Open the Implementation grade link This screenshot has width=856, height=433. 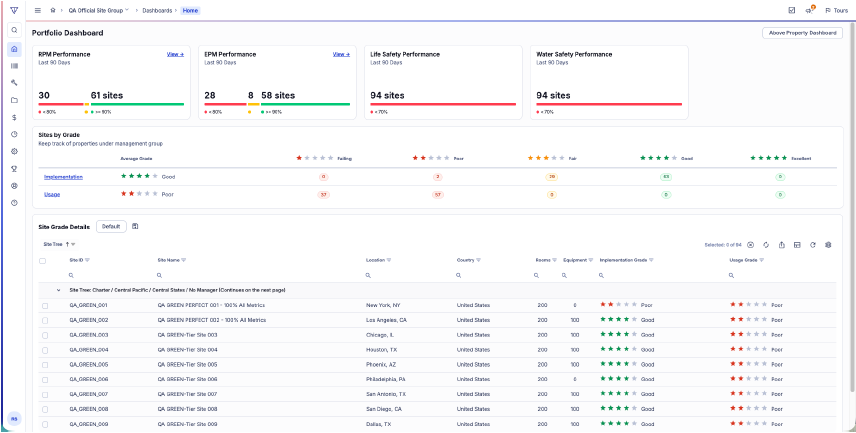(63, 177)
